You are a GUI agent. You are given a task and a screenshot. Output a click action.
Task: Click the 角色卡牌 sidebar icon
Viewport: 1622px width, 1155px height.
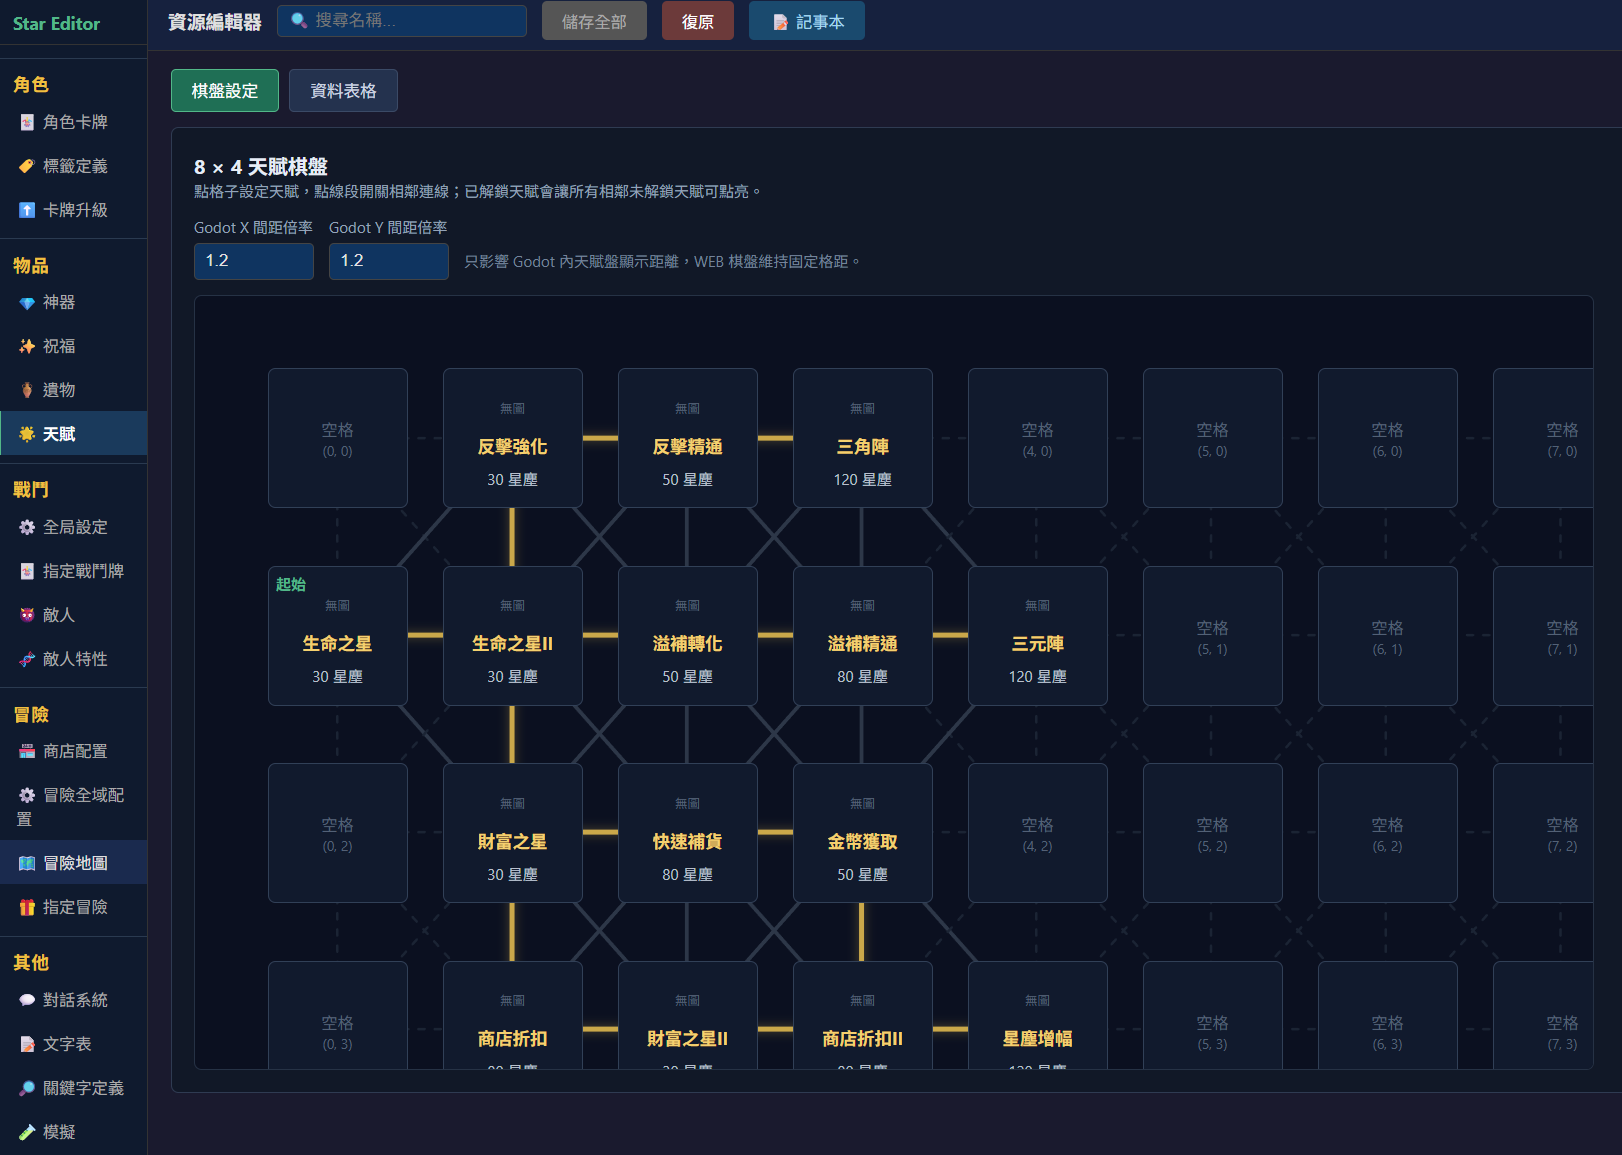point(27,122)
